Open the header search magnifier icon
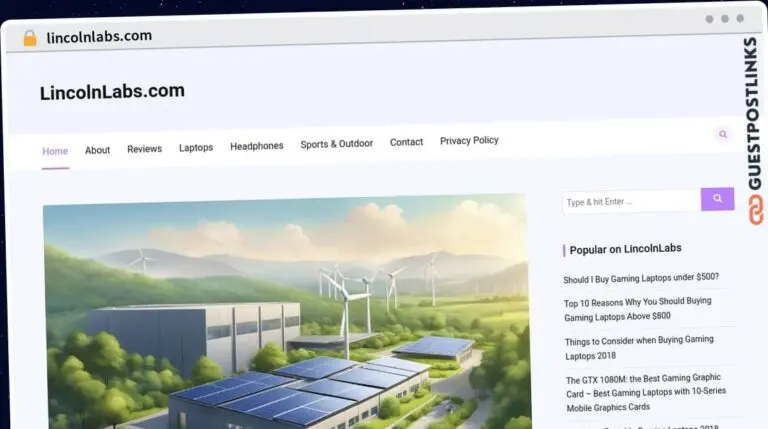Screen dimensions: 768x429 pyautogui.click(x=723, y=134)
